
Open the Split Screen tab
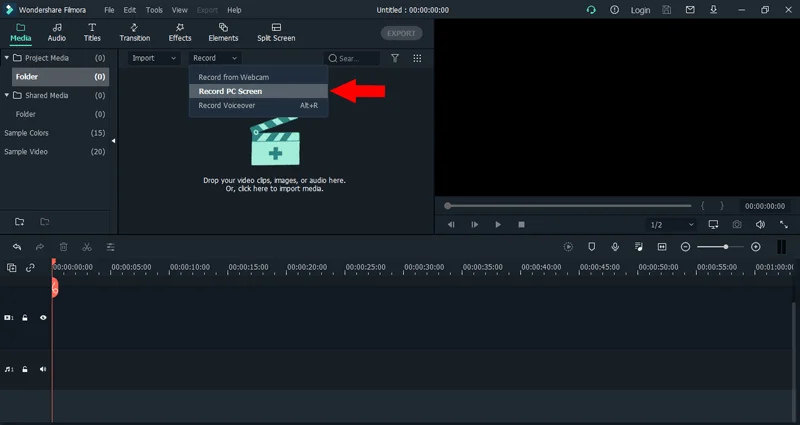coord(276,32)
